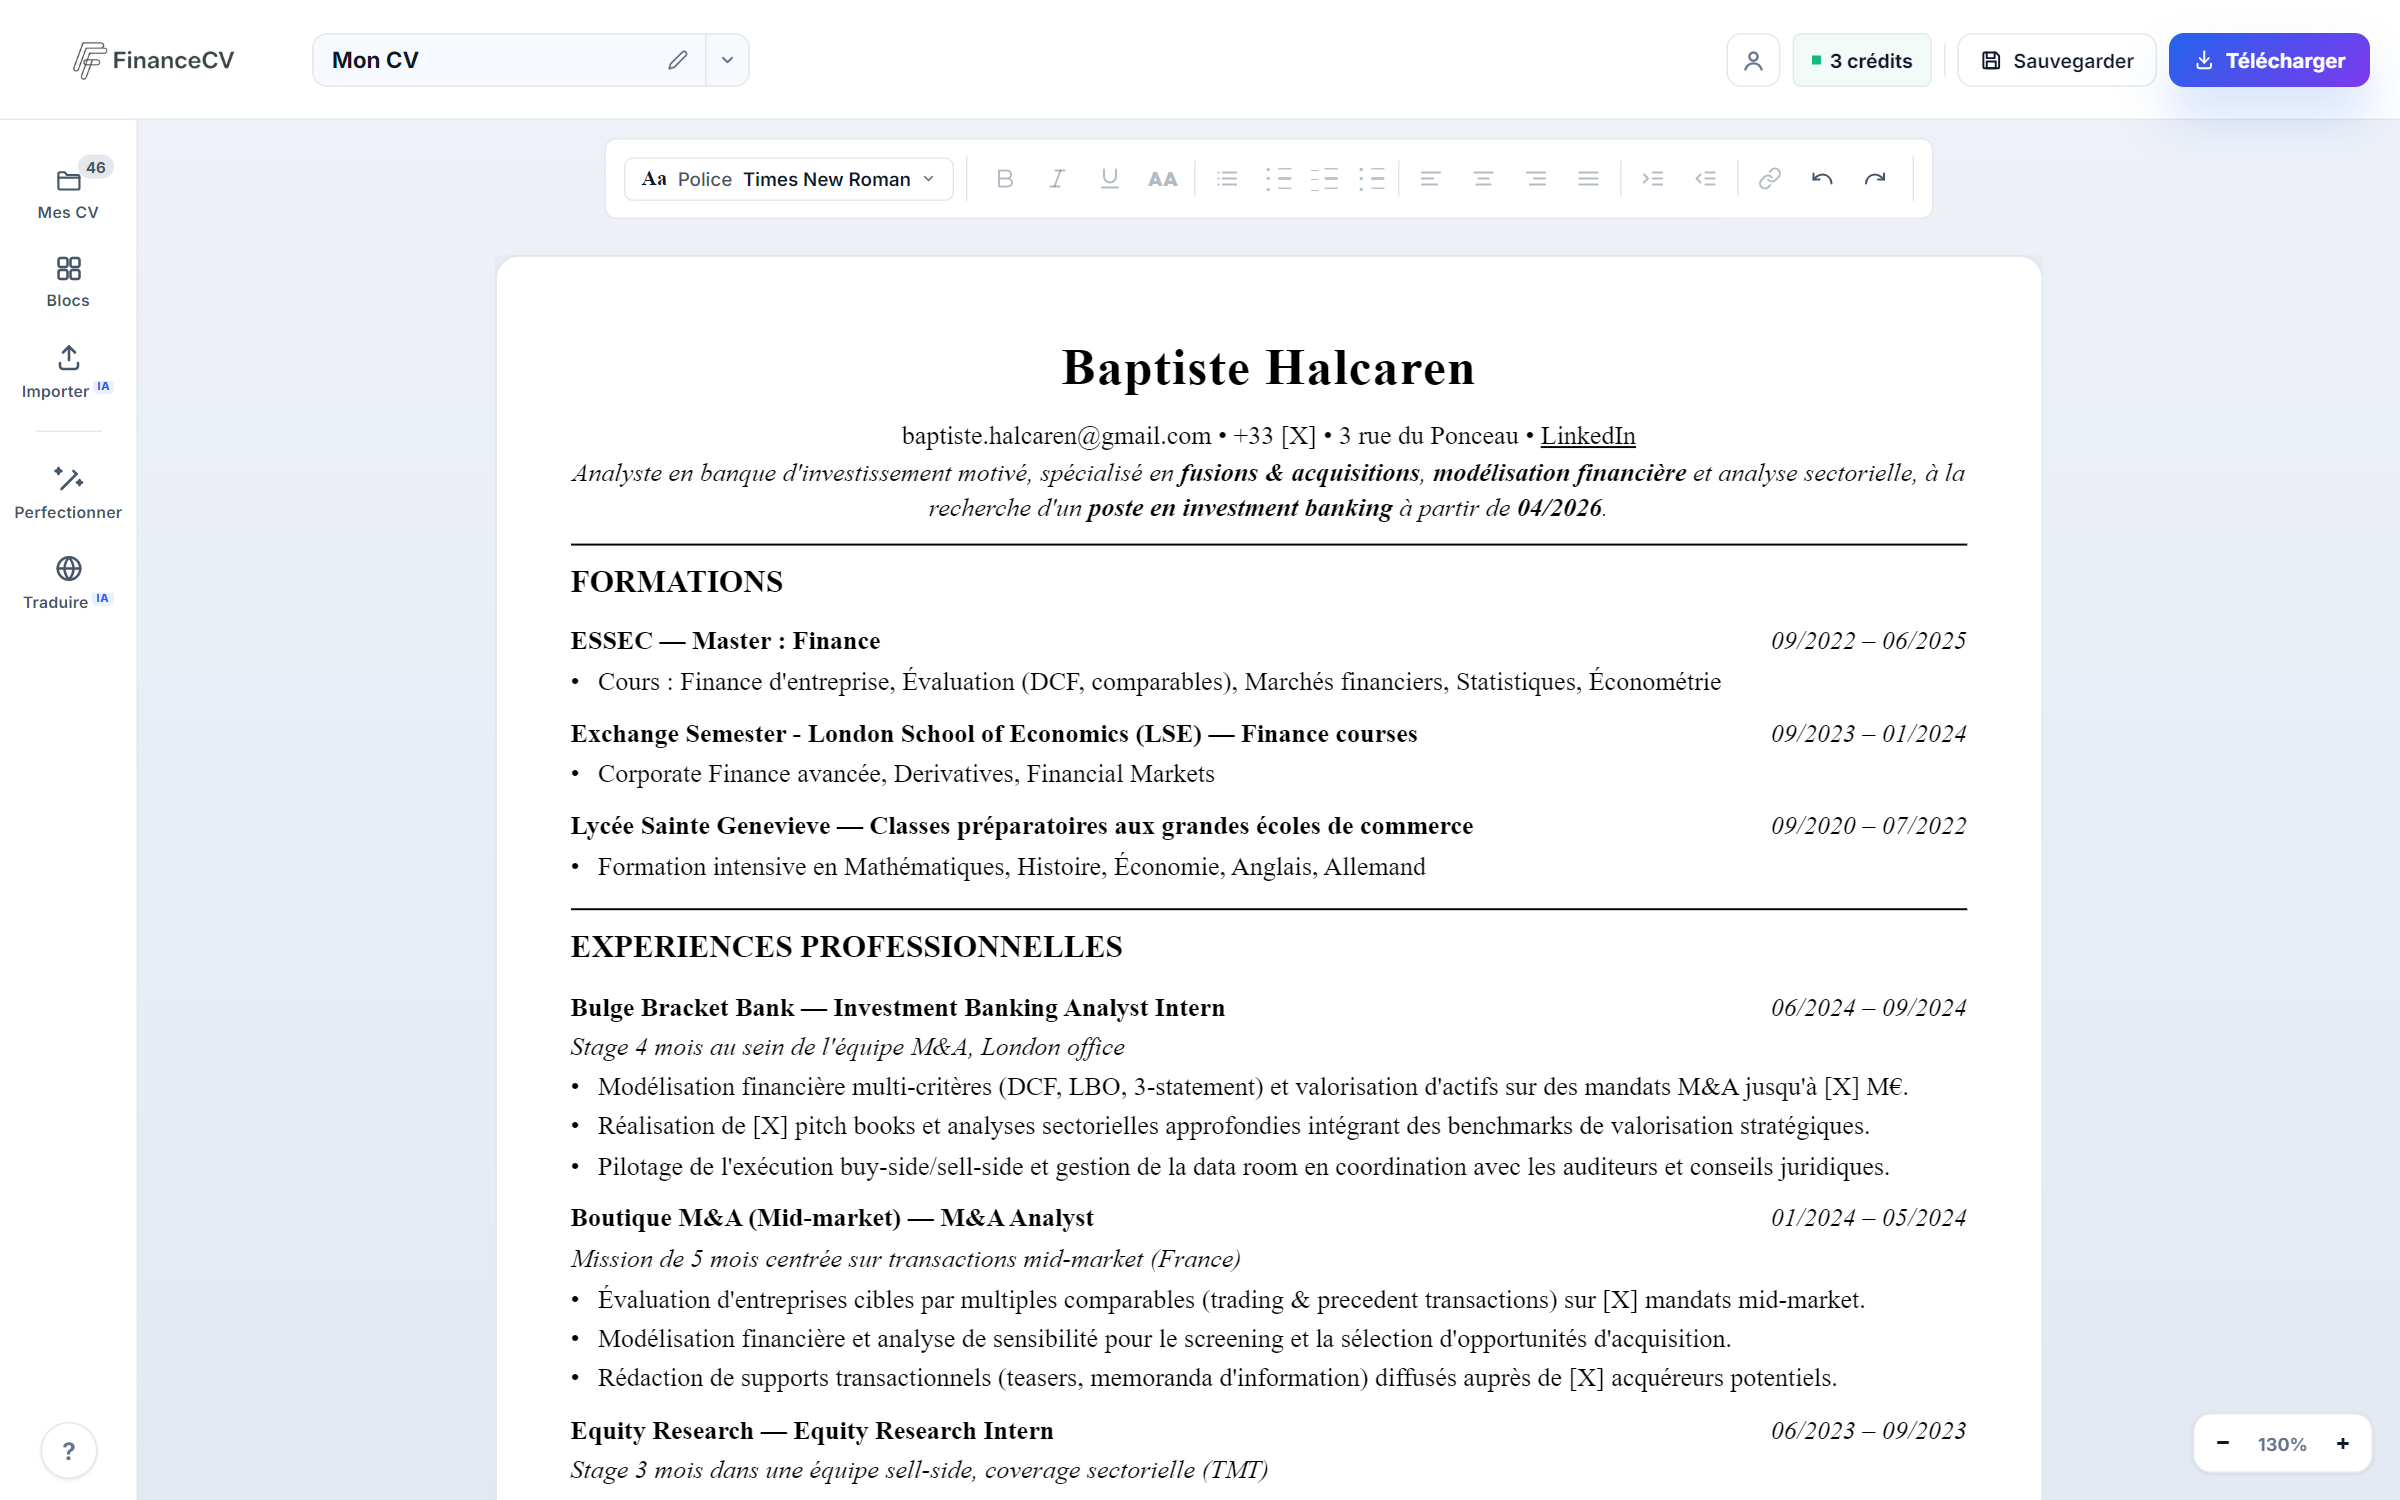Open the user account icon
The width and height of the screenshot is (2400, 1500).
[1753, 61]
